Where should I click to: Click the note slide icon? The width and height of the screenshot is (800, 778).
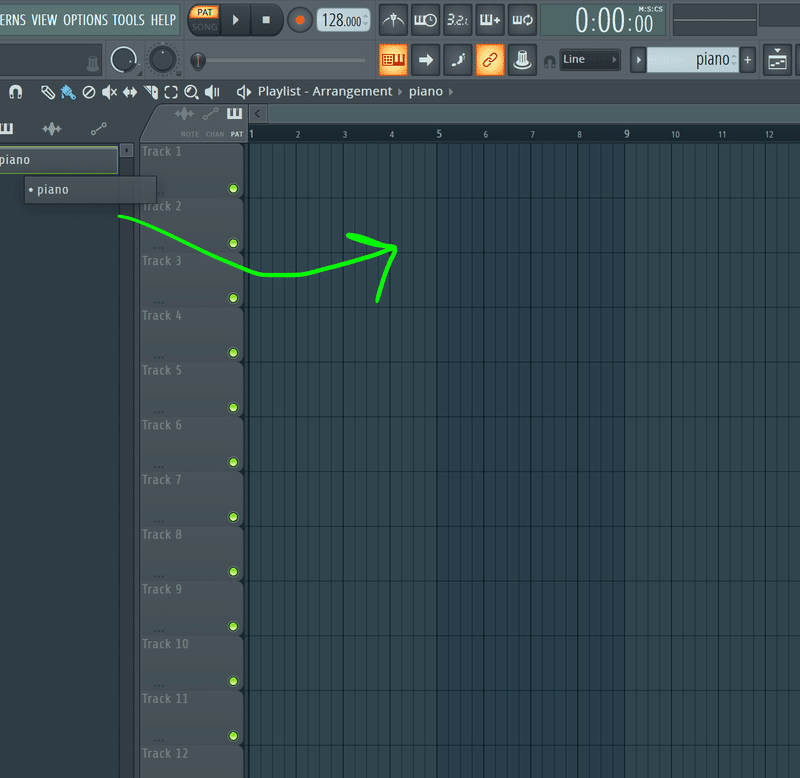[458, 60]
